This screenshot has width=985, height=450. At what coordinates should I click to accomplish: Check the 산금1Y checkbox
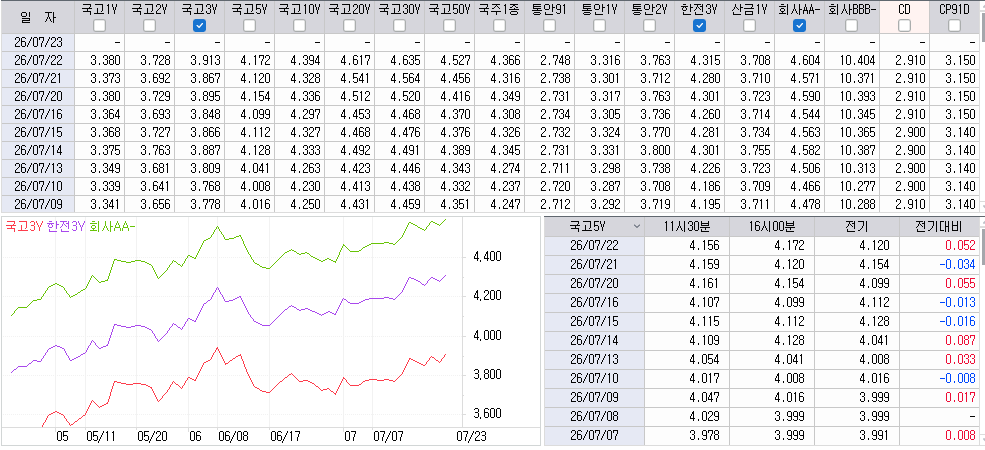pyautogui.click(x=749, y=25)
